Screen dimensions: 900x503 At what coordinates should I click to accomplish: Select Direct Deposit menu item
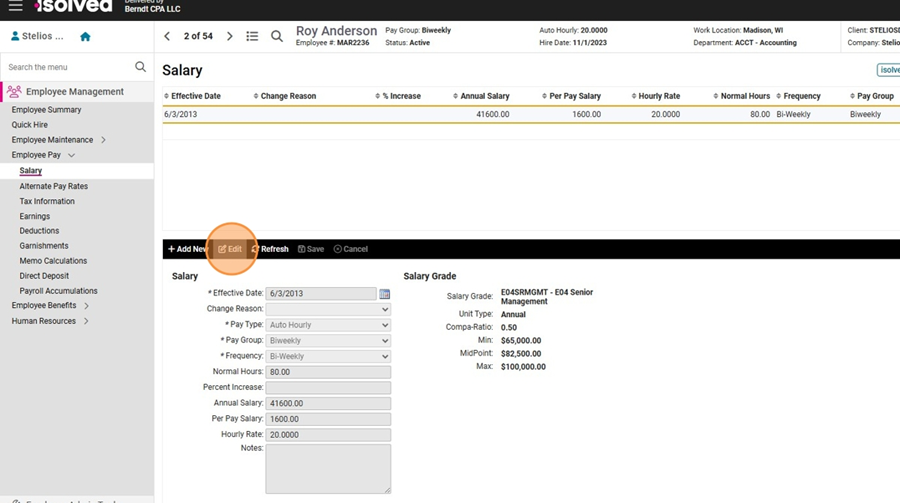pos(44,275)
